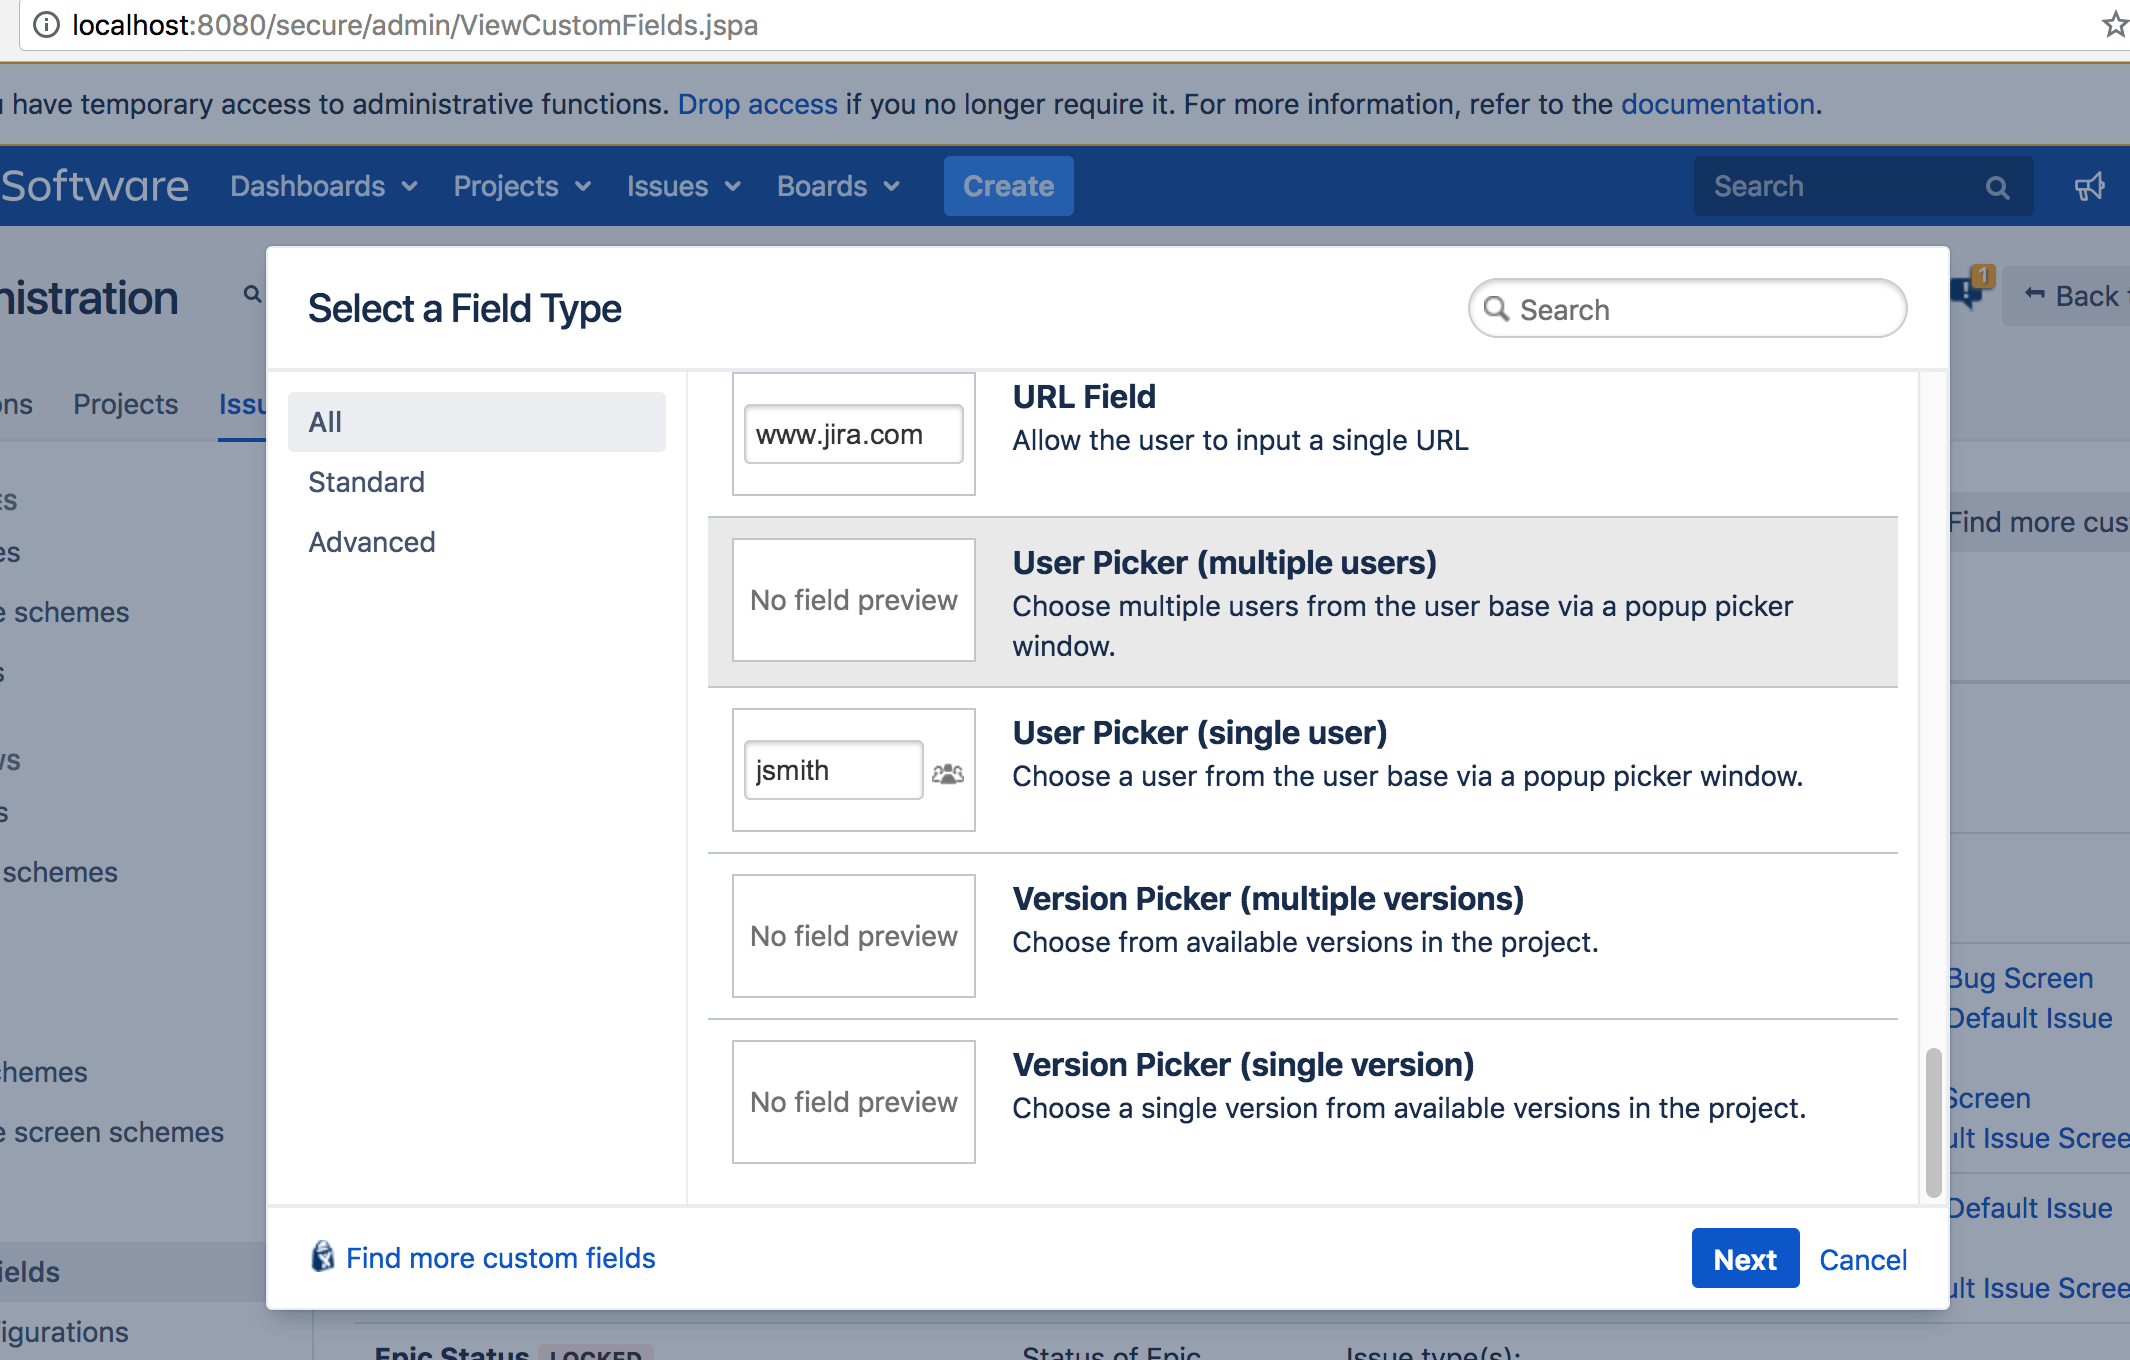Click the Next button
The width and height of the screenshot is (2130, 1360).
1744,1258
